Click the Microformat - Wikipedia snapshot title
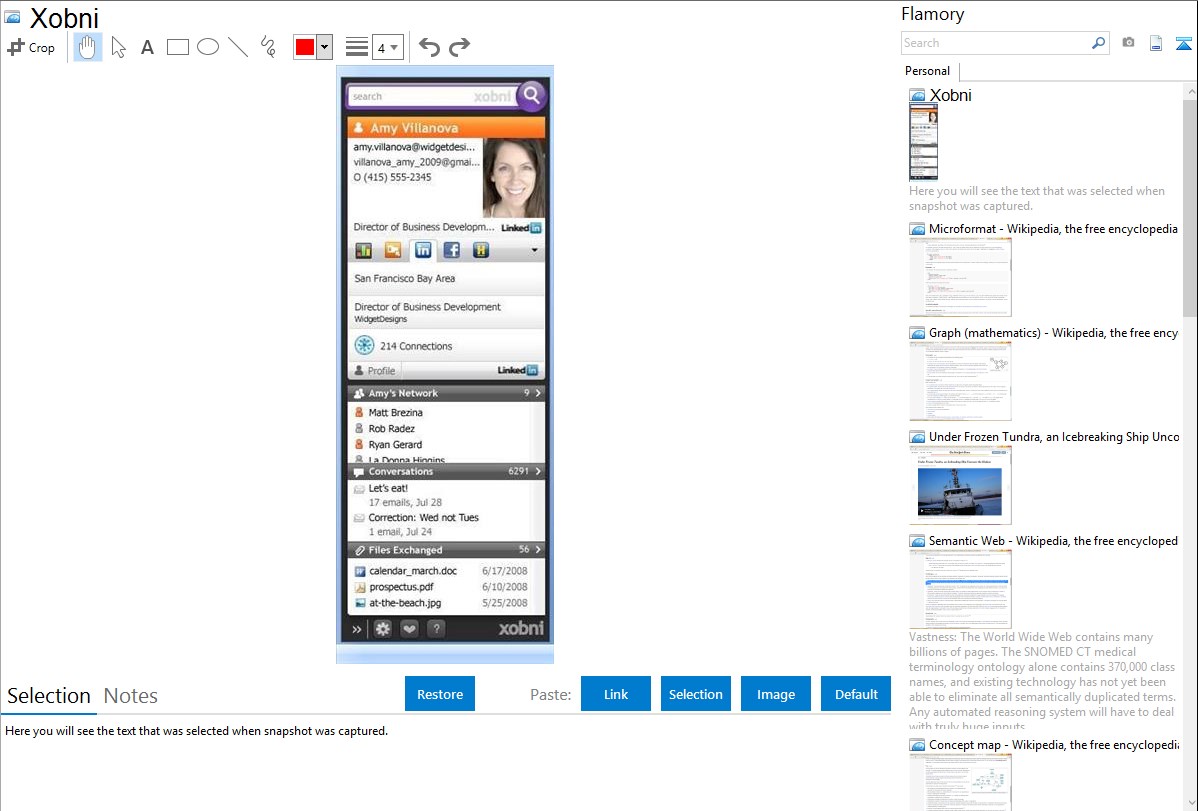This screenshot has height=811, width=1198. pos(1053,229)
